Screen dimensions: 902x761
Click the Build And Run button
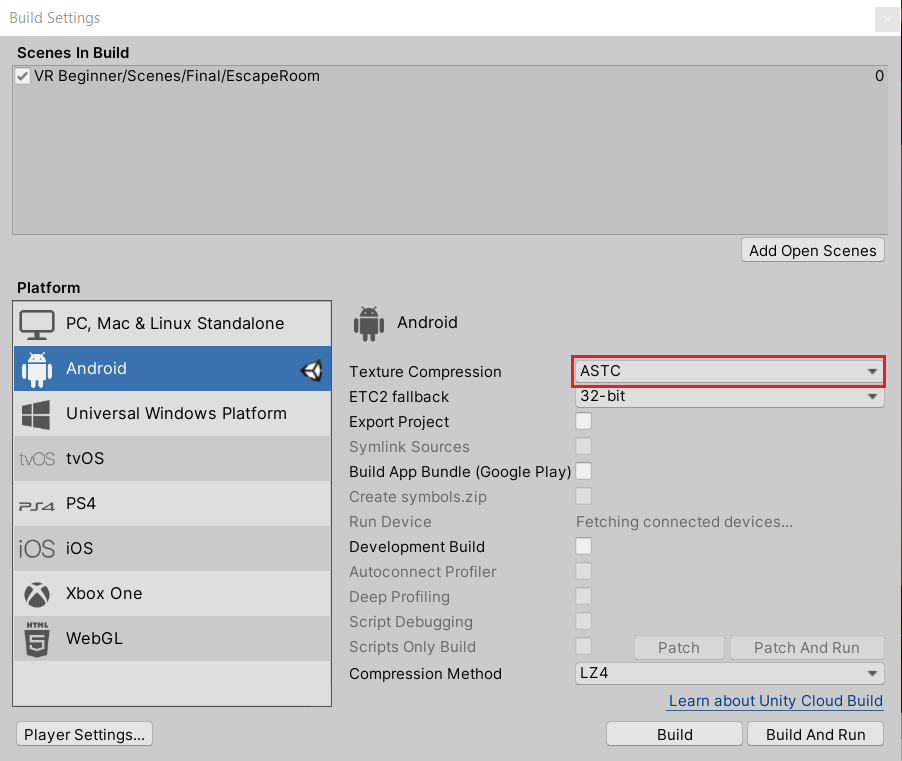click(x=815, y=734)
